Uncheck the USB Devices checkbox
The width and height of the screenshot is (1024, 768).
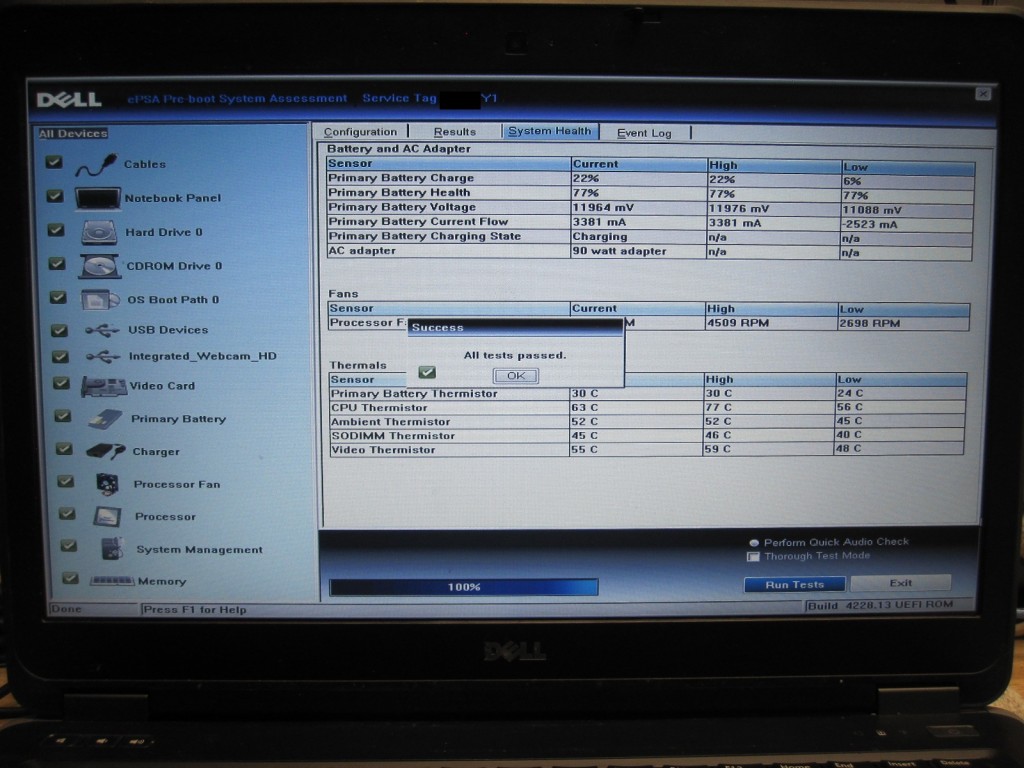[60, 329]
